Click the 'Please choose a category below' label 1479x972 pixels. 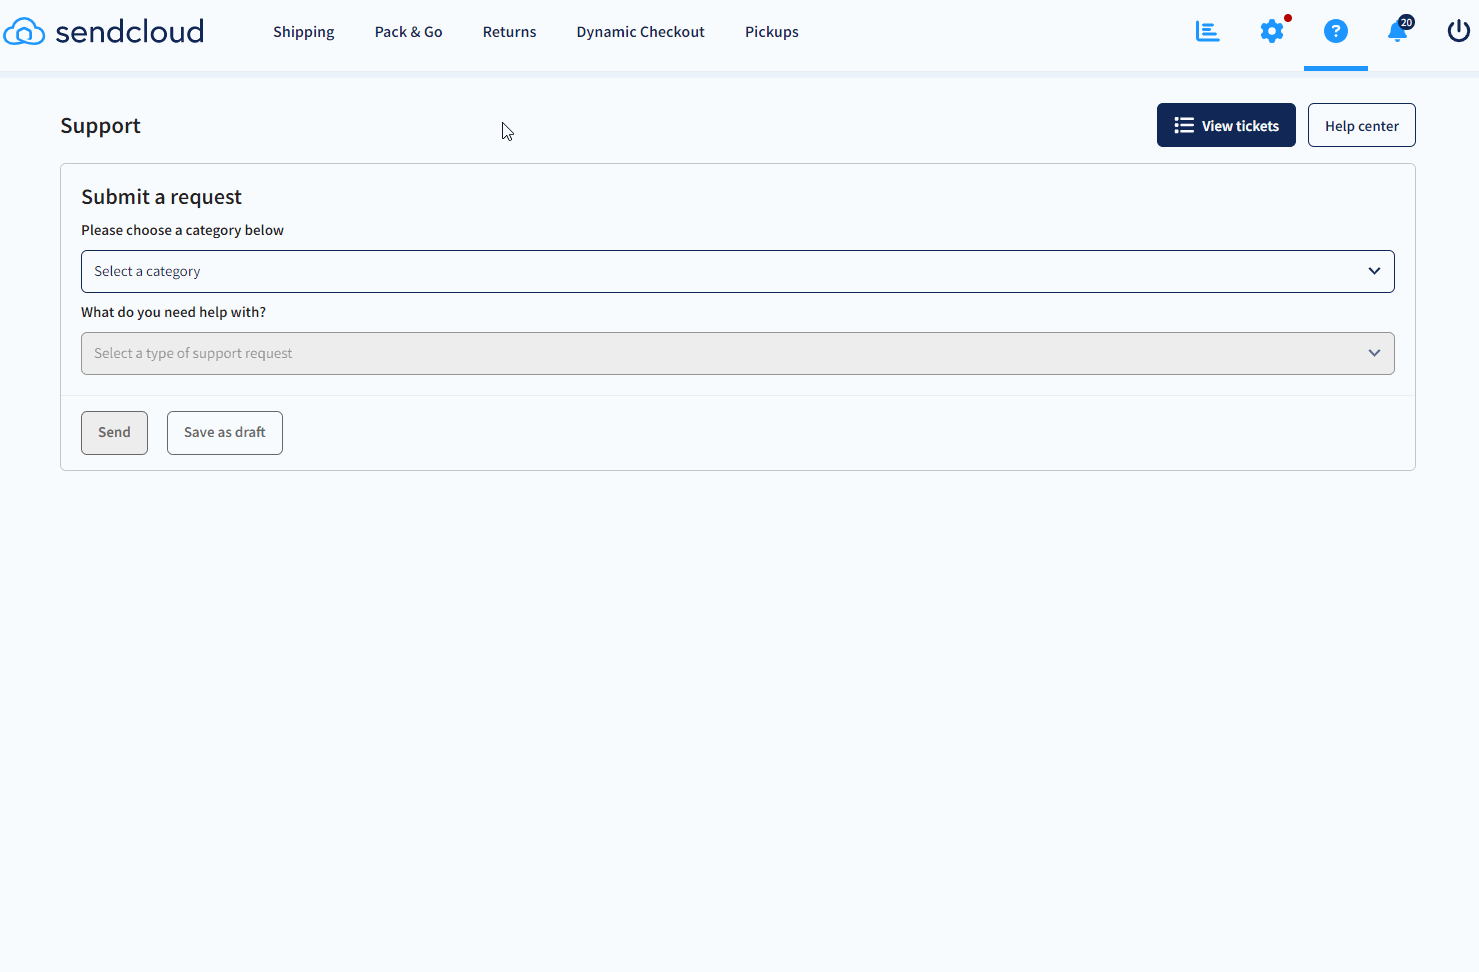pyautogui.click(x=183, y=230)
